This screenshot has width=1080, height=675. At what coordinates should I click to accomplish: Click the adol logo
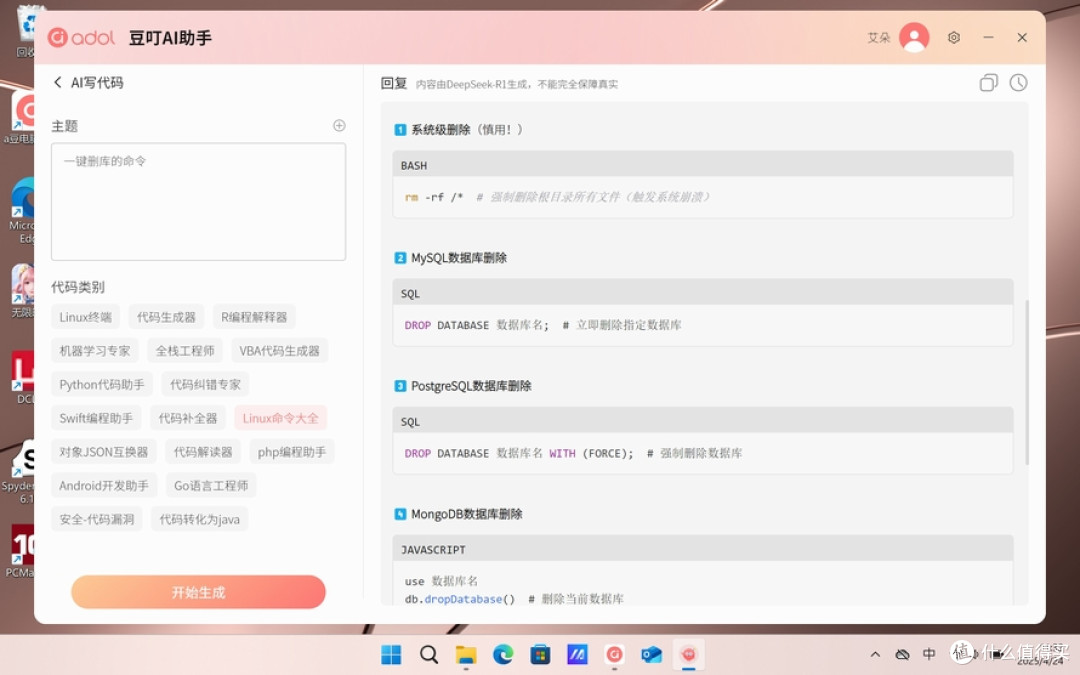point(81,37)
